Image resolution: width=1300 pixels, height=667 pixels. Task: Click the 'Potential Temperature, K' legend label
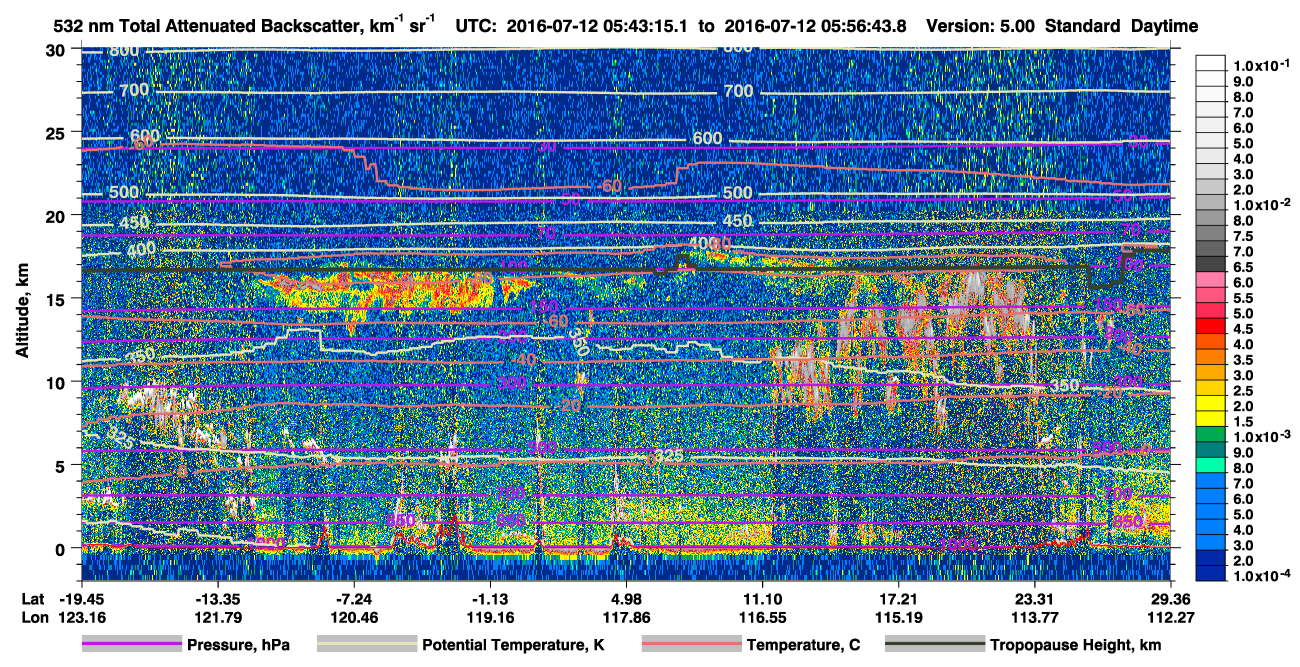pyautogui.click(x=514, y=646)
